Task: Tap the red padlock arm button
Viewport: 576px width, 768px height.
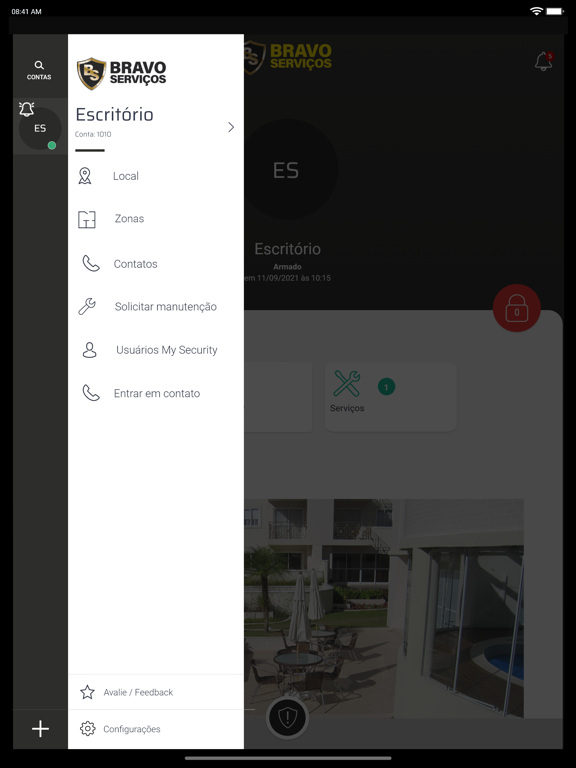Action: 517,308
